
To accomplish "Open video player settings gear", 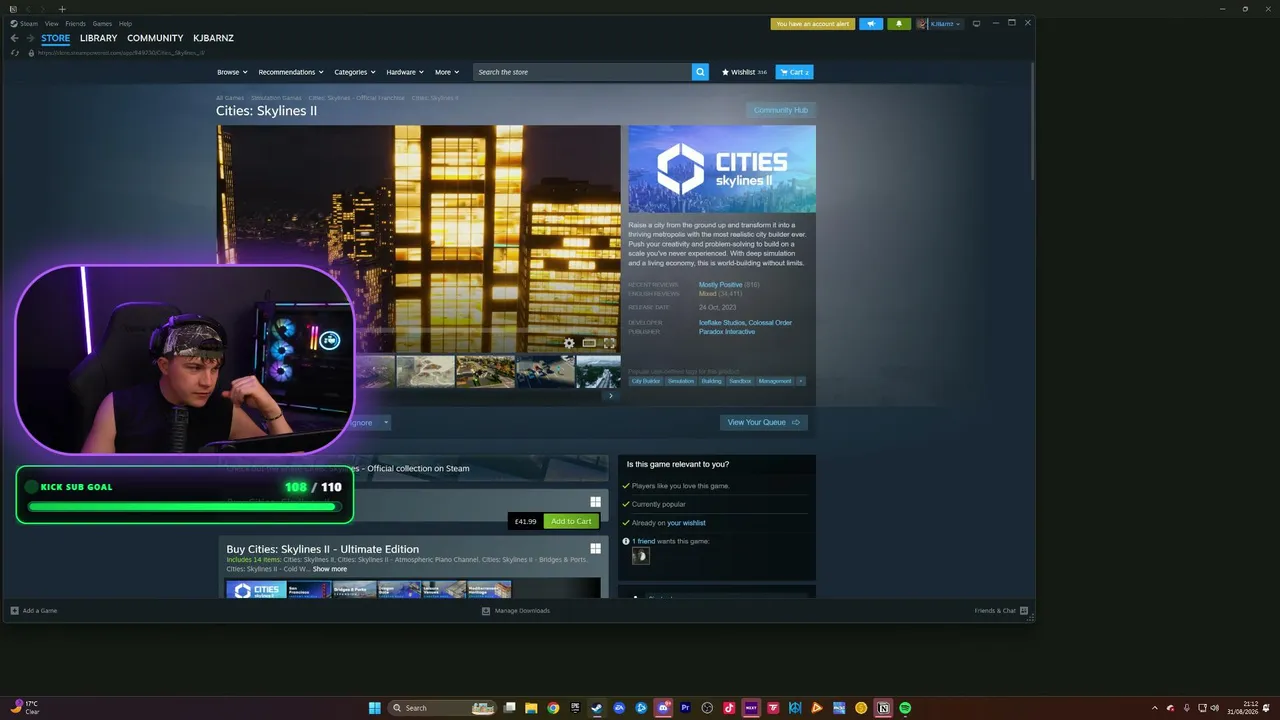I will [569, 343].
